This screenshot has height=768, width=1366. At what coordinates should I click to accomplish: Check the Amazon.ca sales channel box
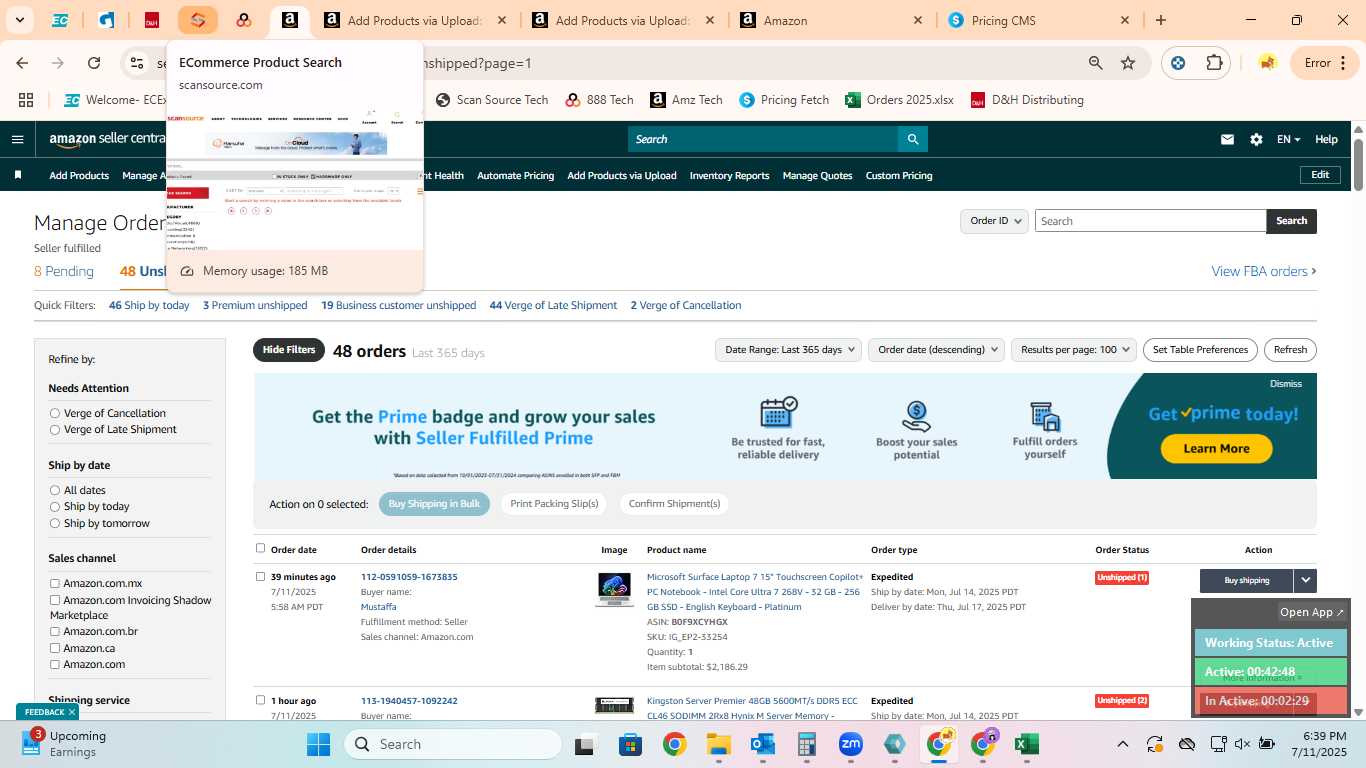(55, 648)
